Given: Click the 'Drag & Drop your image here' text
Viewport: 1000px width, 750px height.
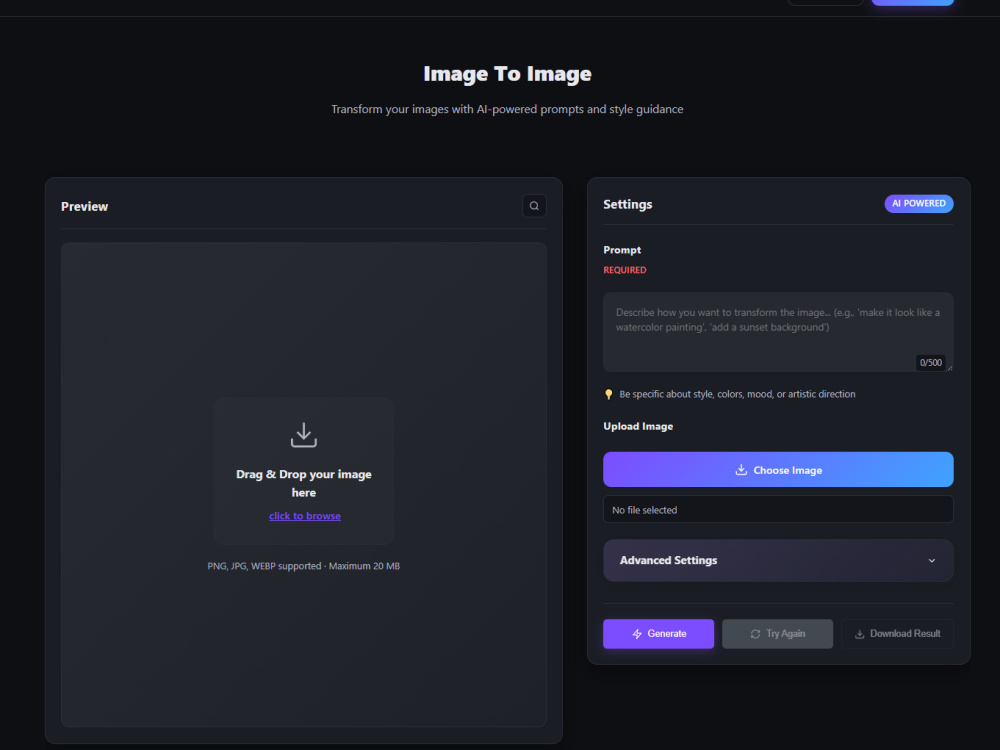Looking at the screenshot, I should (304, 483).
